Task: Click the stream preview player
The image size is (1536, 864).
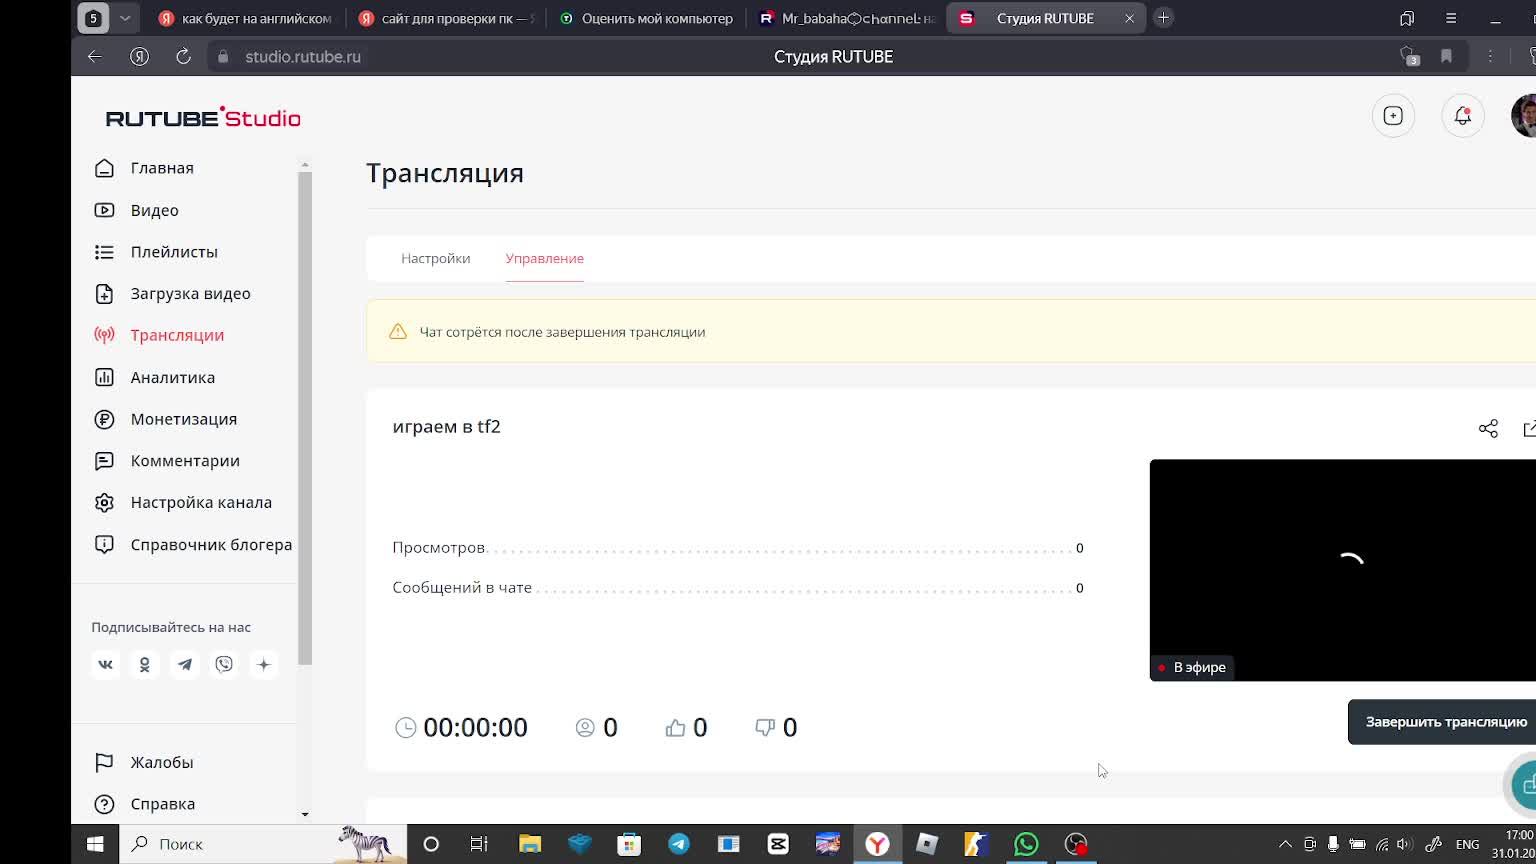Action: point(1343,570)
